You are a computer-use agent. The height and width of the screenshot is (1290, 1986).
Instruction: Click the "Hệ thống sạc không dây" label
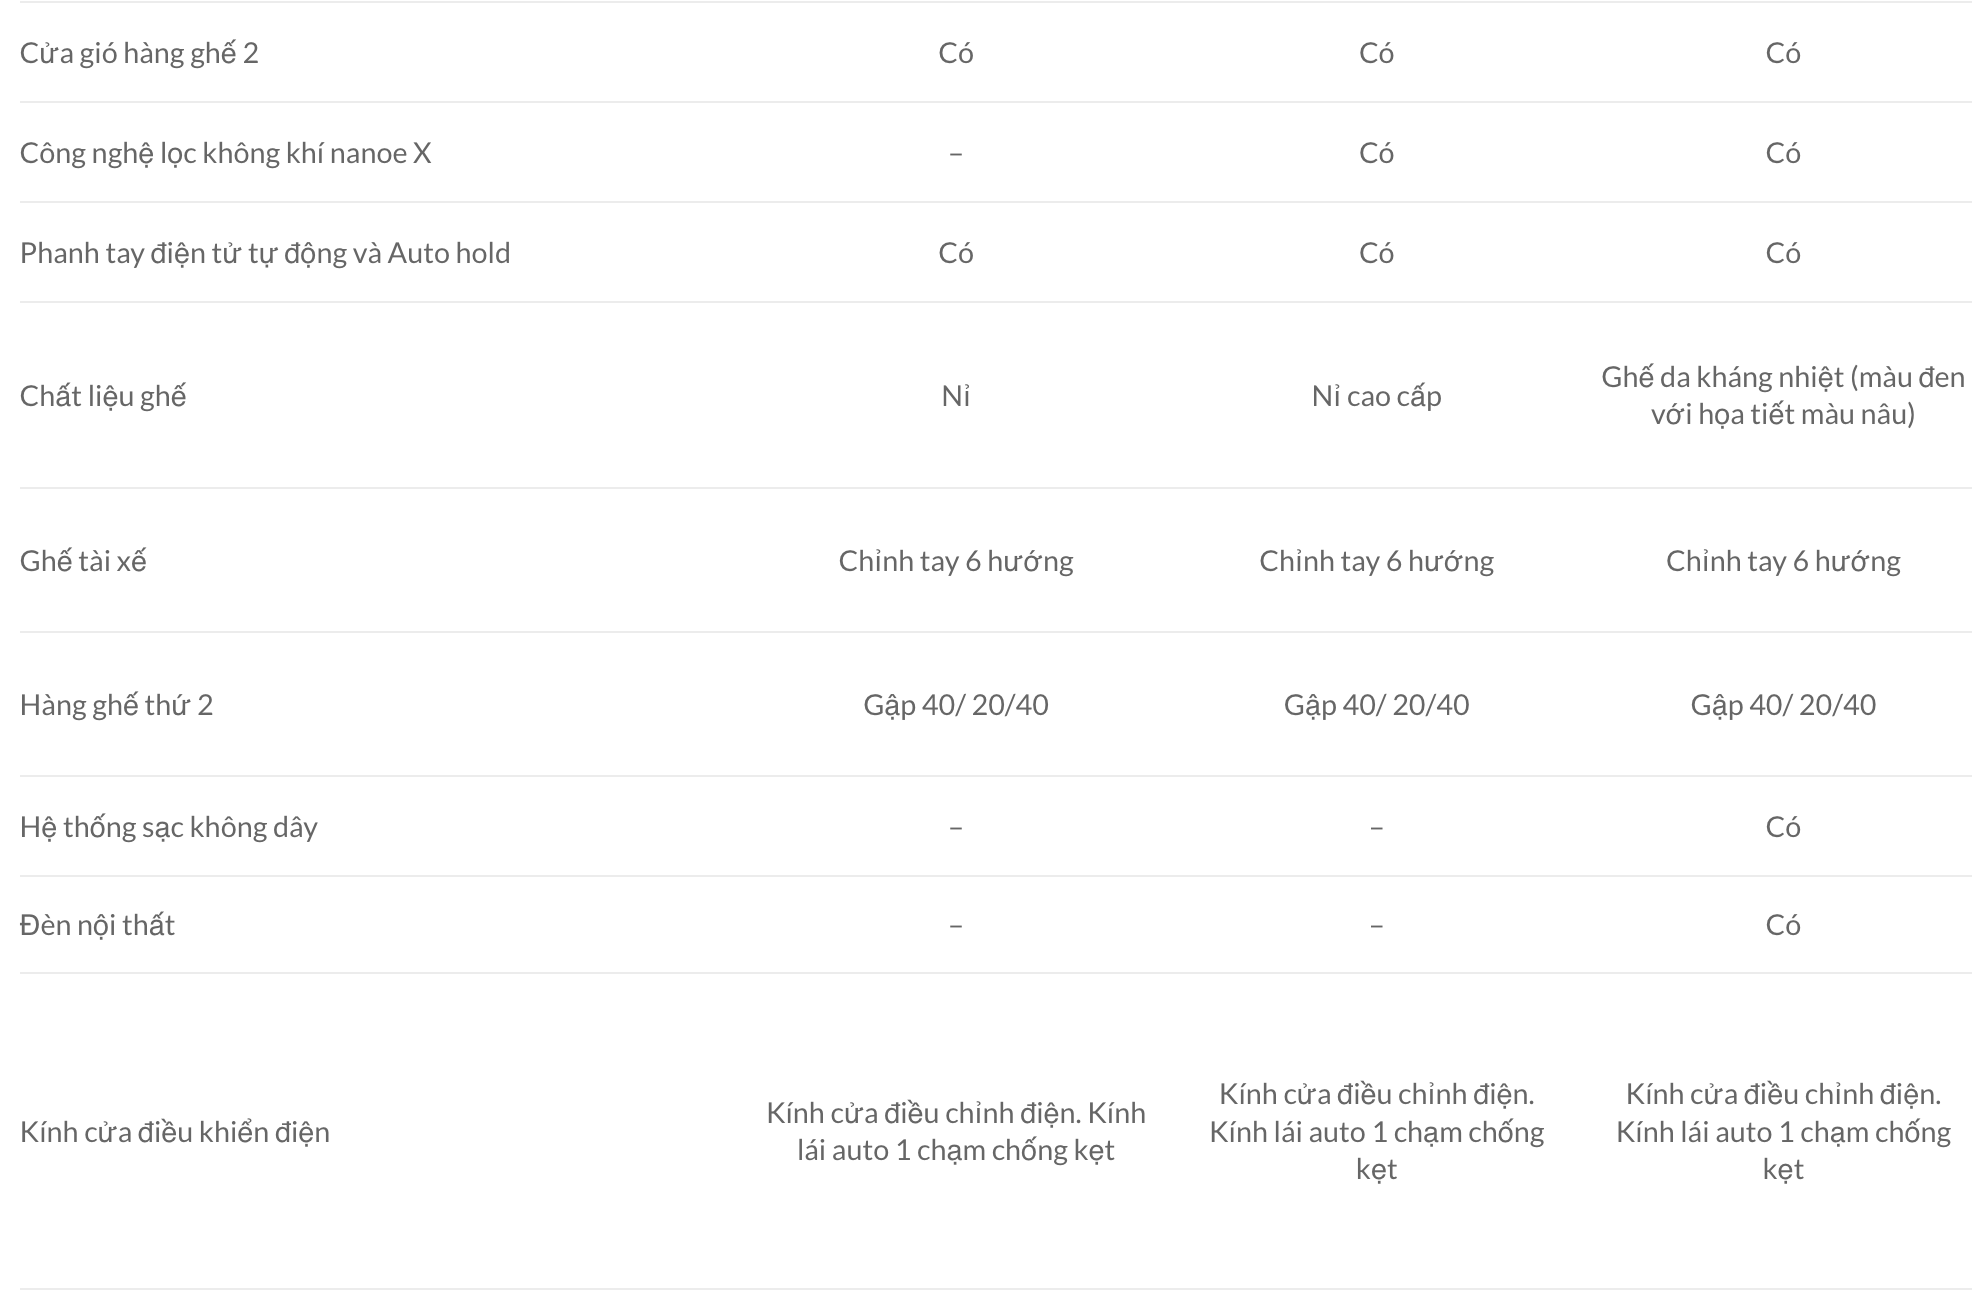pos(168,827)
